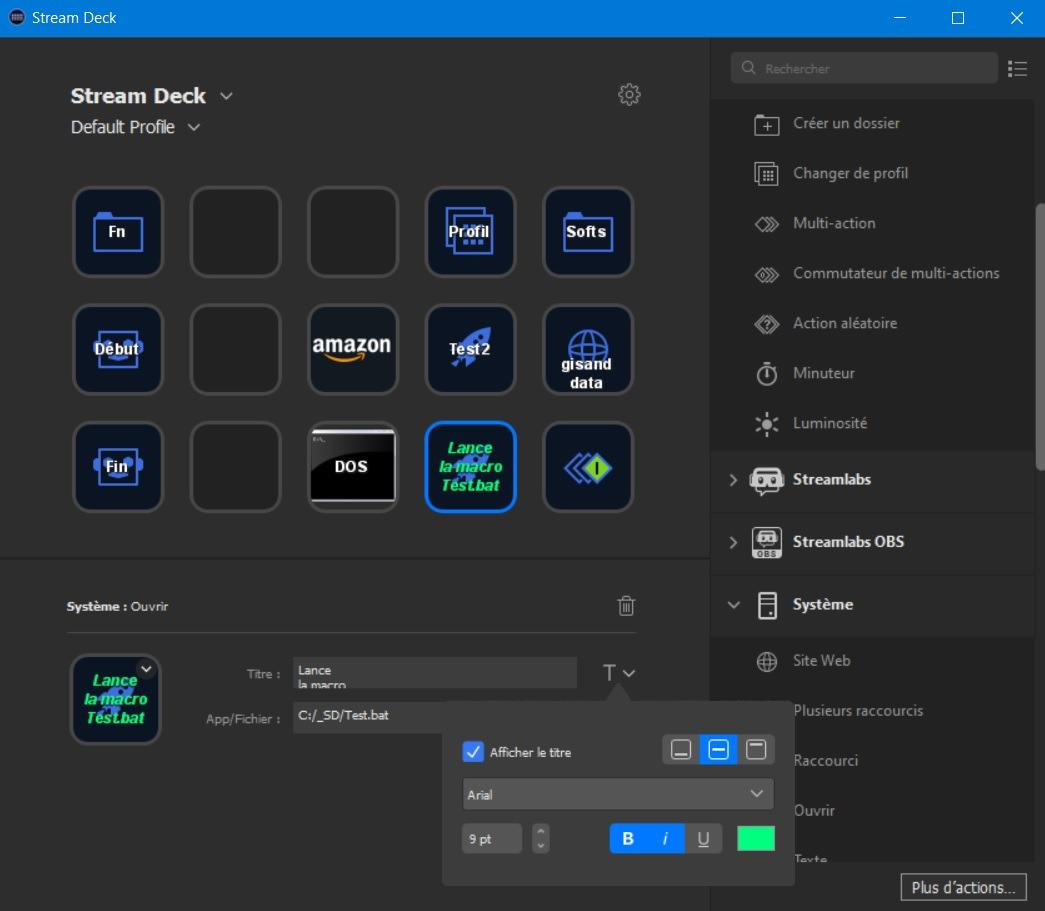
Task: Toggle the actions list view icon
Action: click(1017, 68)
